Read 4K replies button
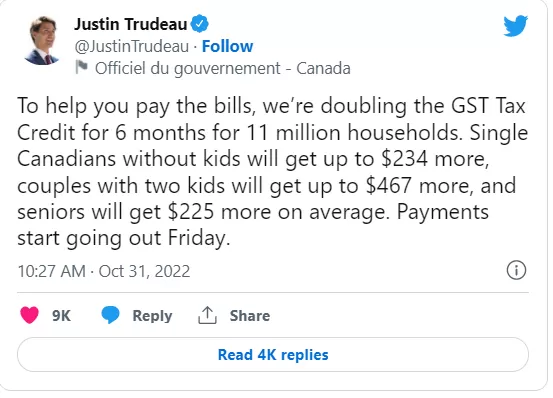 (x=273, y=355)
